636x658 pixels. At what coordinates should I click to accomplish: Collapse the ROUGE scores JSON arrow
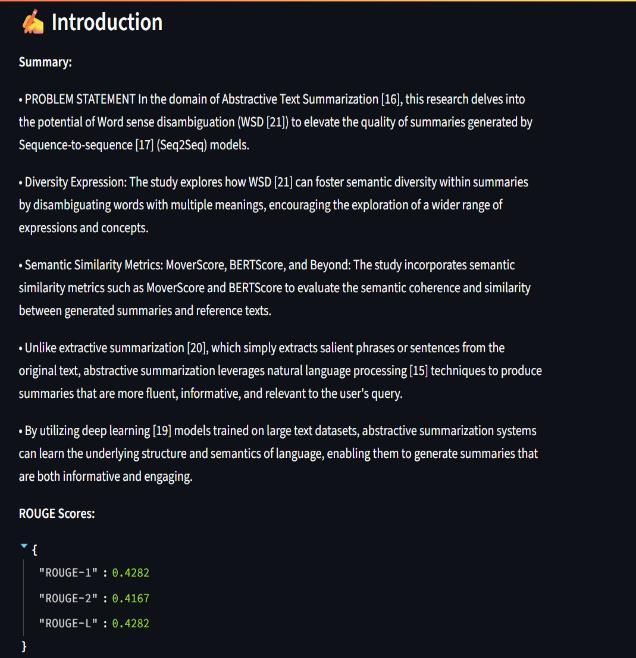tap(23, 547)
